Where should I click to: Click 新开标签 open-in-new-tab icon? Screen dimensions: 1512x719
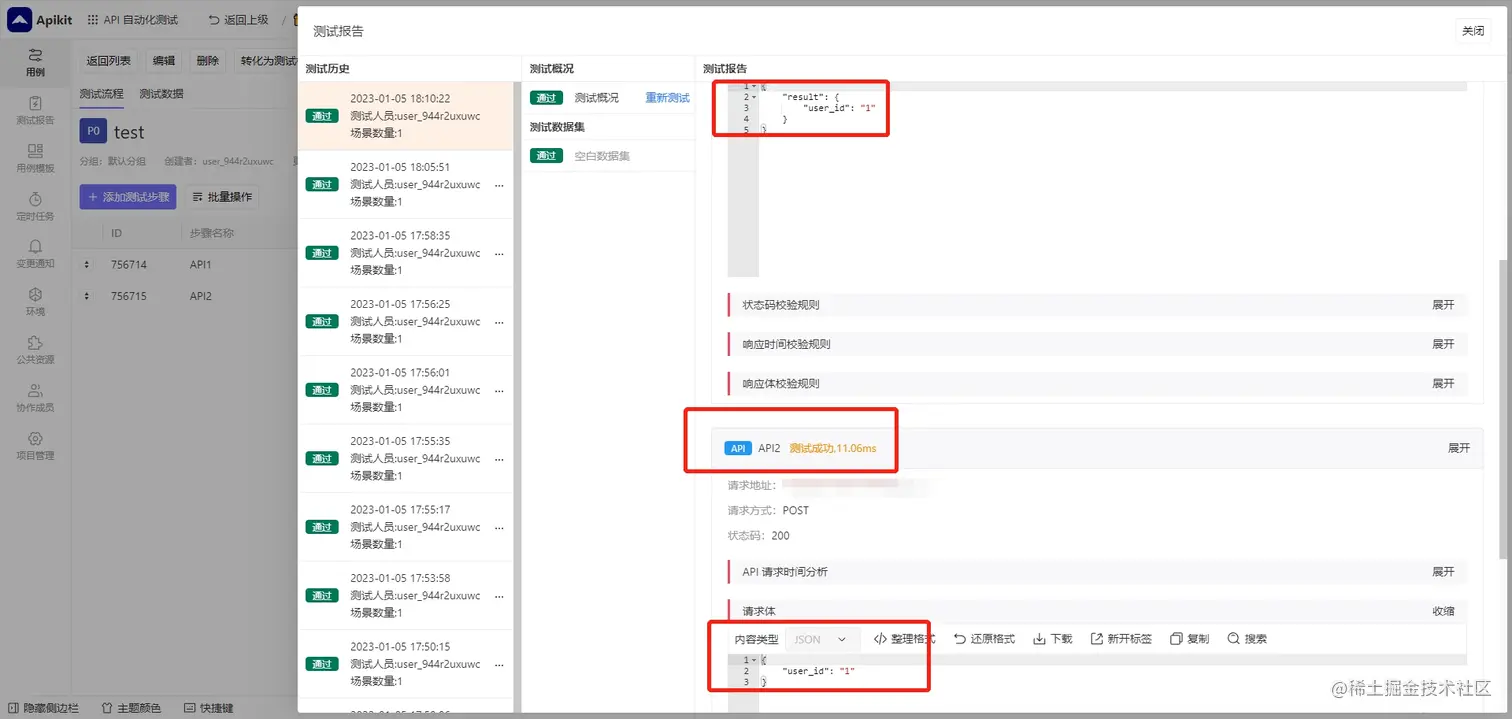tap(1097, 639)
